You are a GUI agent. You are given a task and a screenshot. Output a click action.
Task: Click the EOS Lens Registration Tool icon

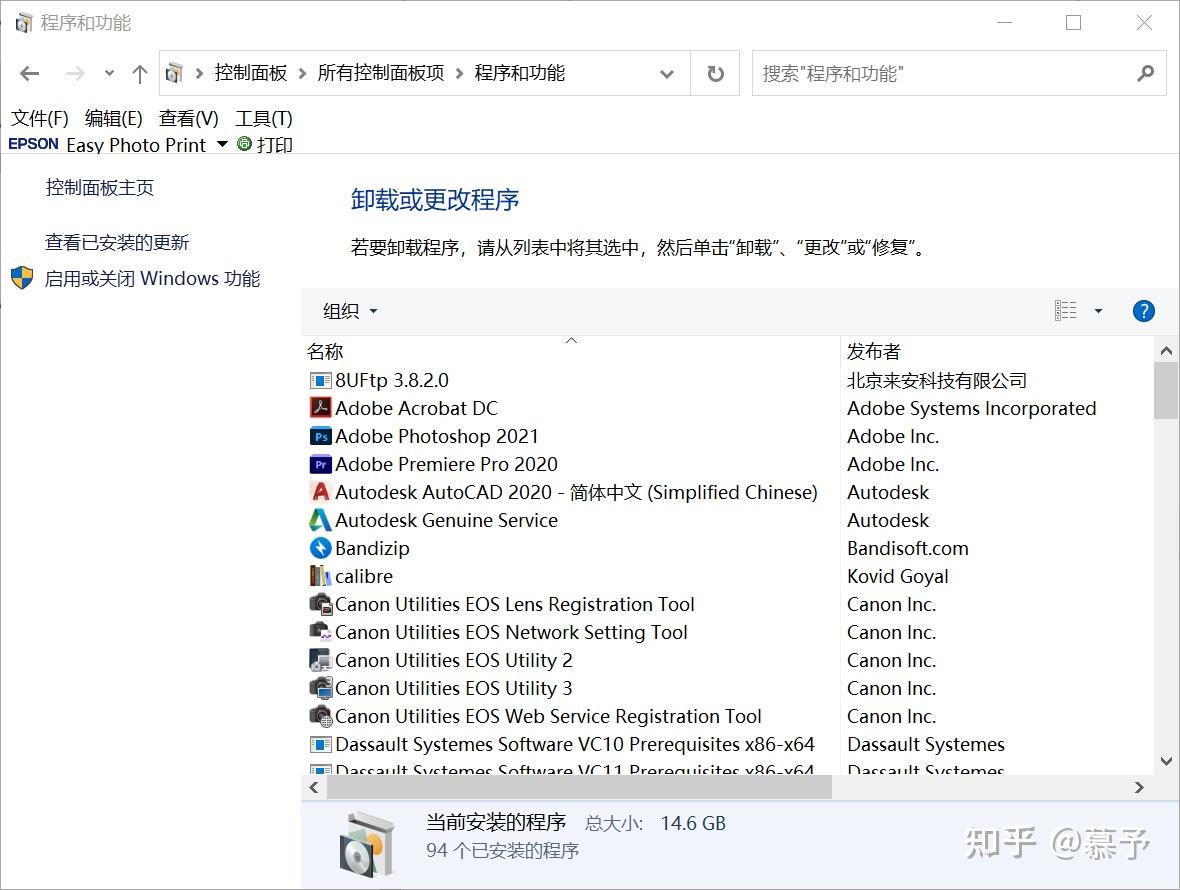coord(321,604)
